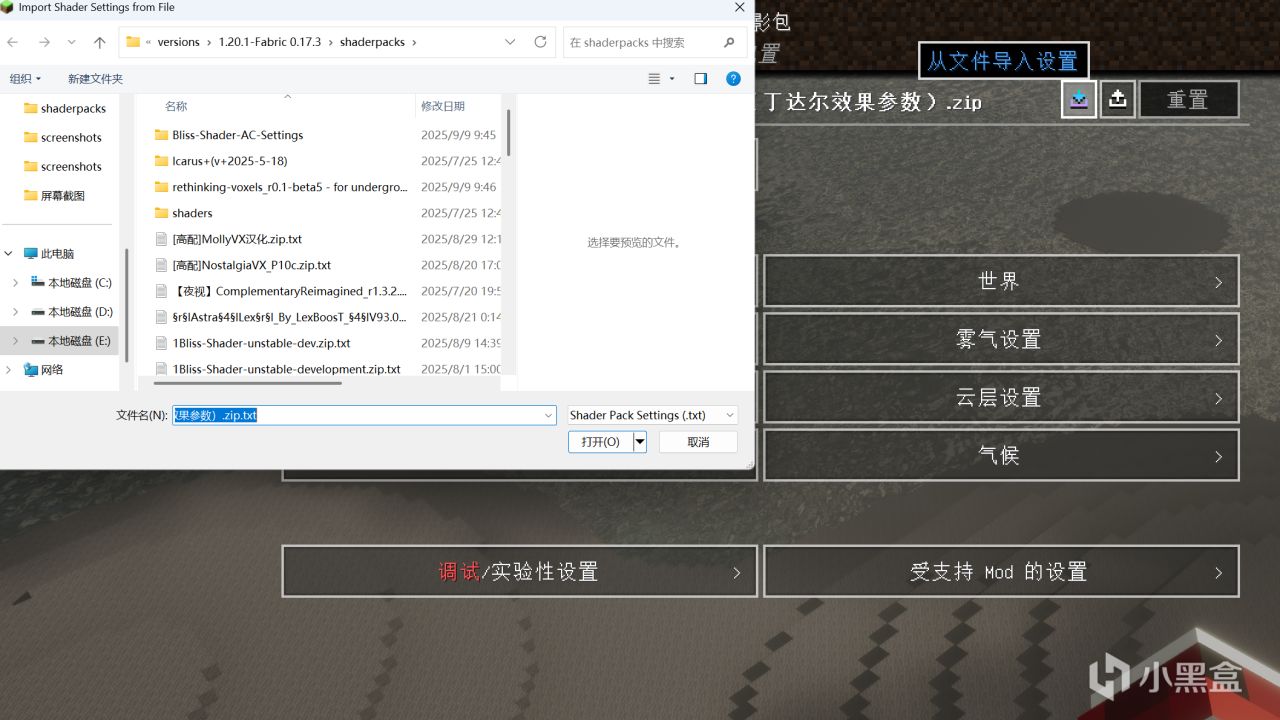
Task: Refresh the shaderpacks folder listing
Action: pos(541,42)
